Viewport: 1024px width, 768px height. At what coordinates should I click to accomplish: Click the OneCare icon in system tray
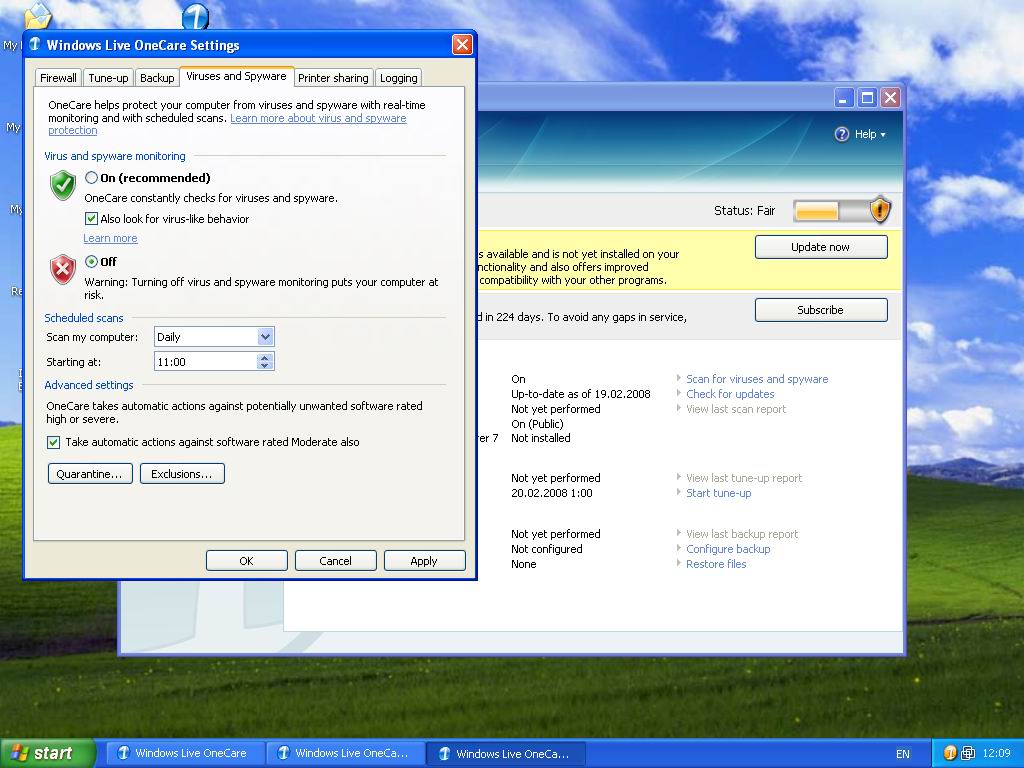point(949,753)
